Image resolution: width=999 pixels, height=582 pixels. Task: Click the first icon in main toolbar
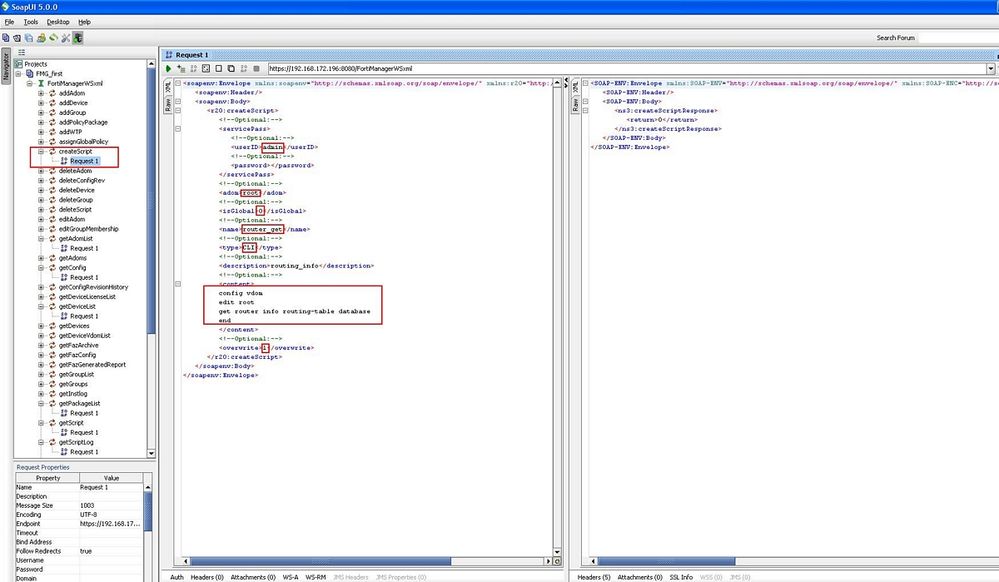pos(5,38)
